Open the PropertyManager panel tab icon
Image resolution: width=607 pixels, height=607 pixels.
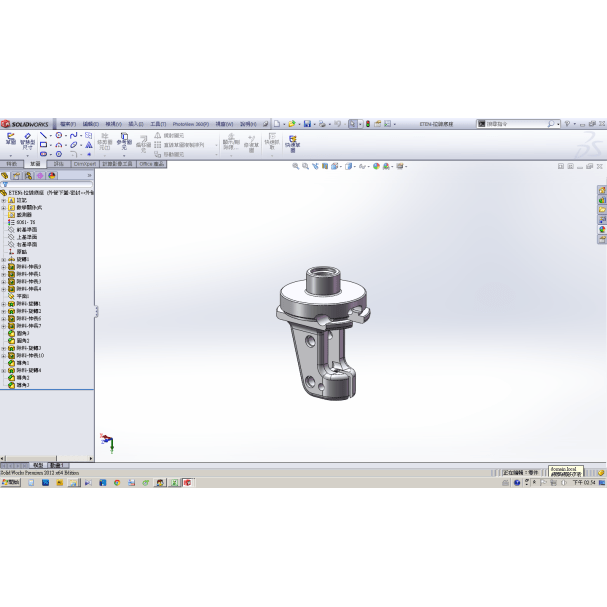16,175
